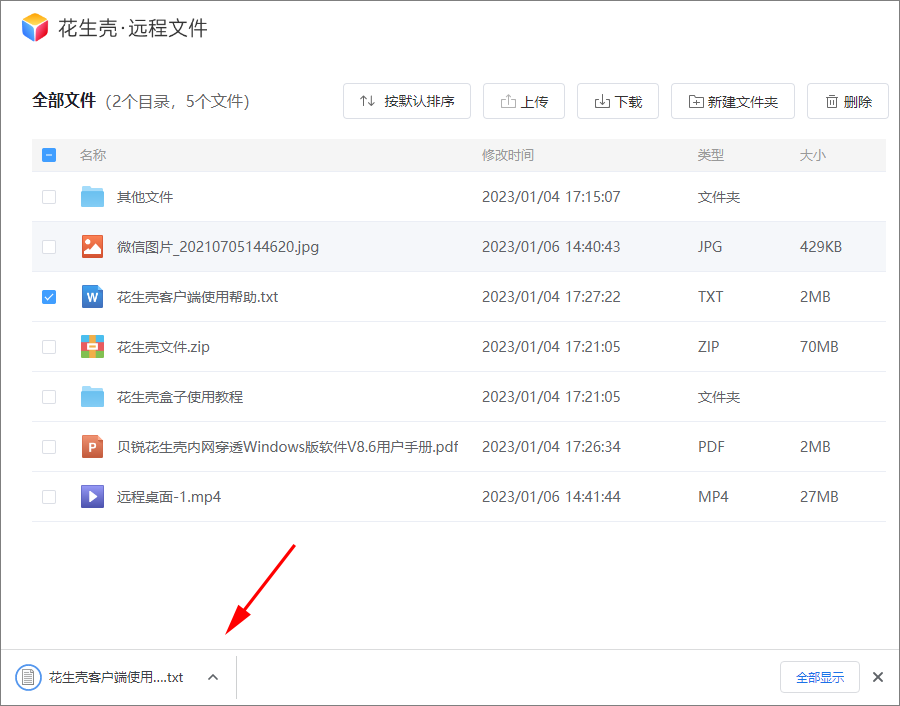Expand the download item chevron menu
900x706 pixels.
213,677
